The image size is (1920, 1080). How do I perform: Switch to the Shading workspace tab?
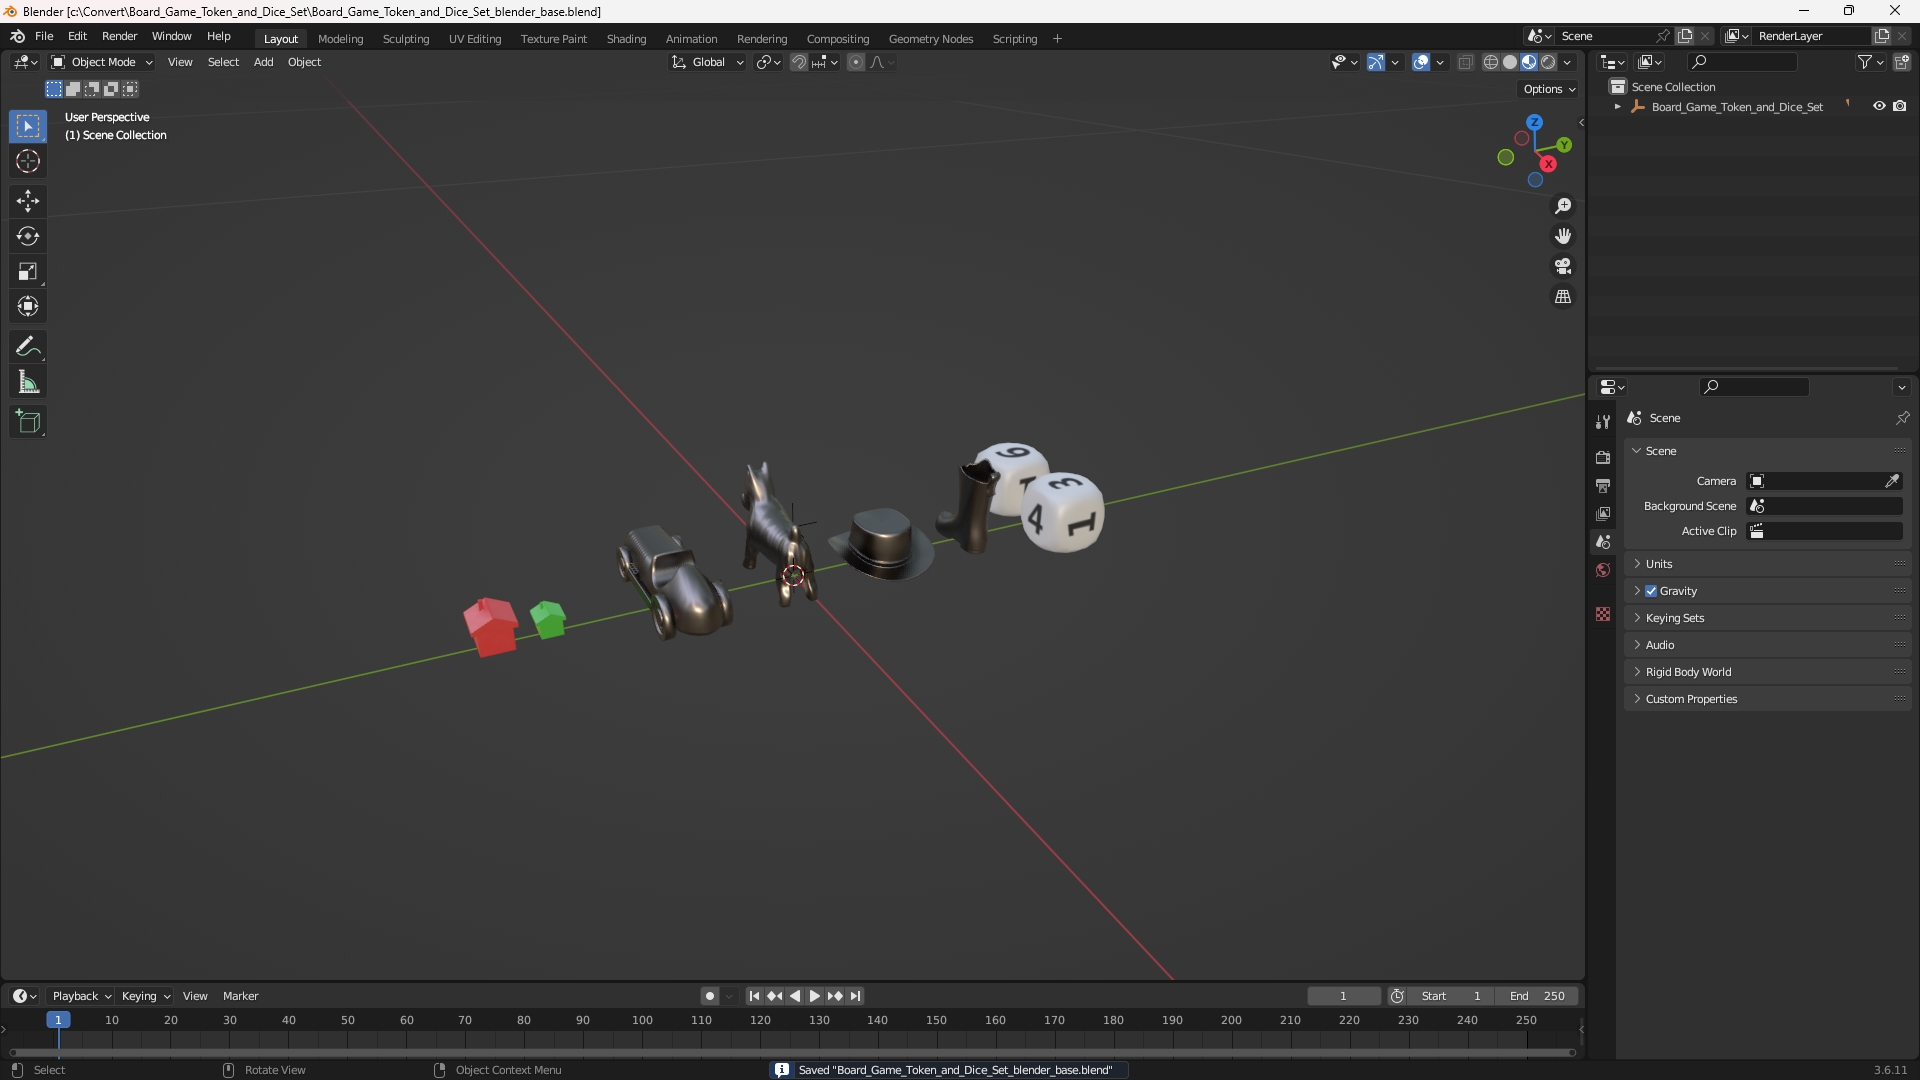(626, 39)
